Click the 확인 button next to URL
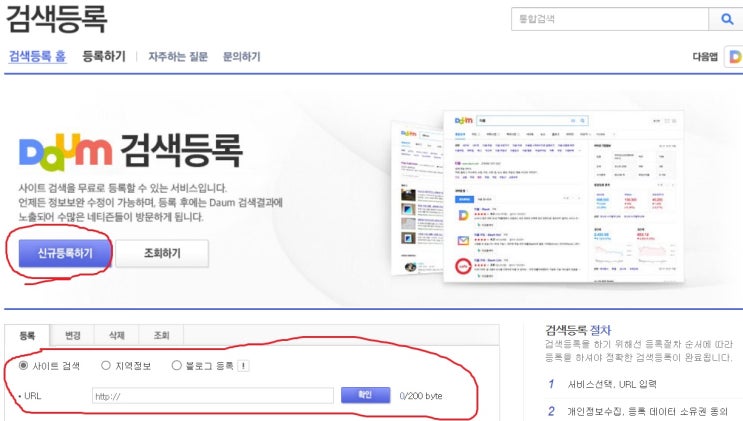 [x=365, y=395]
